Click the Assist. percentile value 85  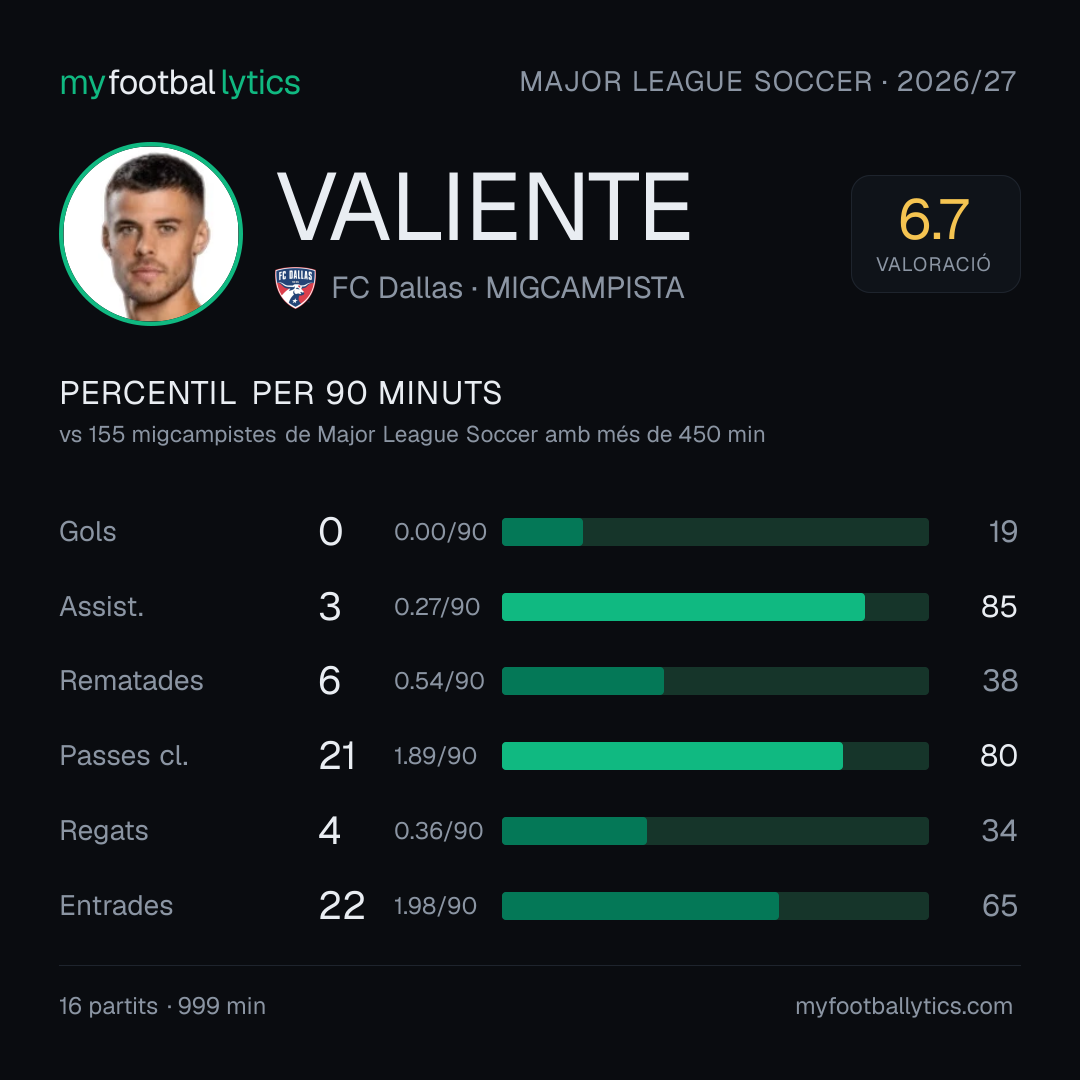click(999, 607)
